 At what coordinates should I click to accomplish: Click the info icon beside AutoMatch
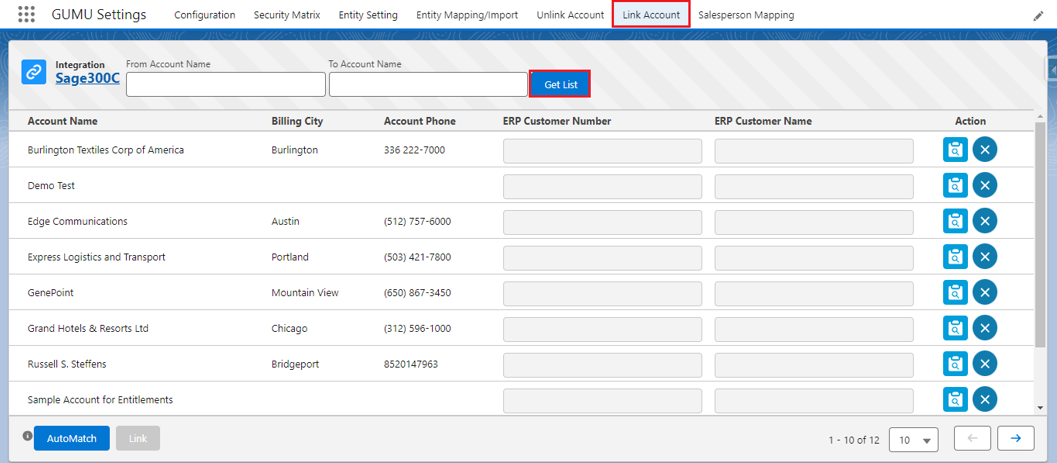[27, 436]
